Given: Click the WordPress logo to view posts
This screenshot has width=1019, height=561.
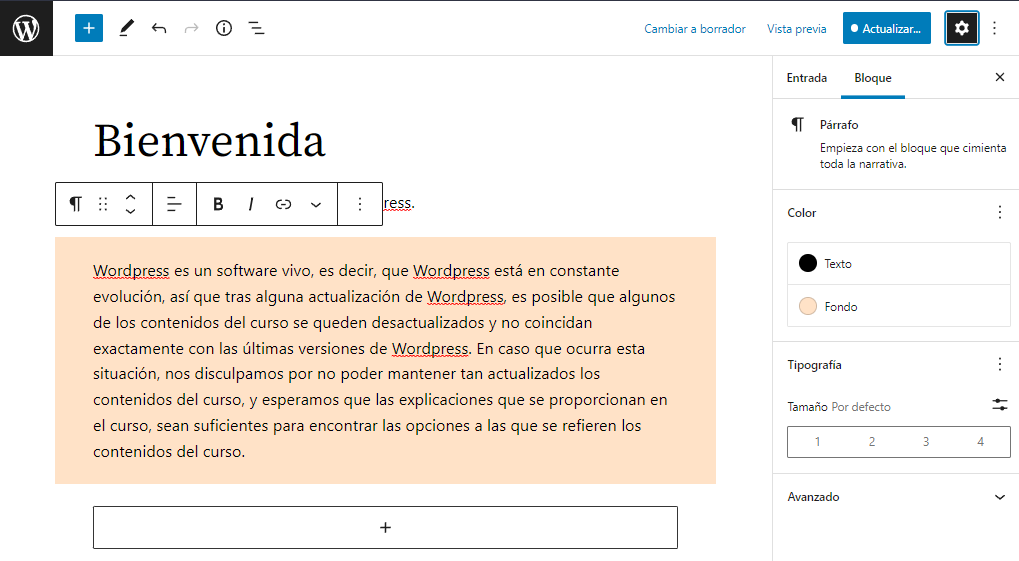Looking at the screenshot, I should tap(26, 28).
